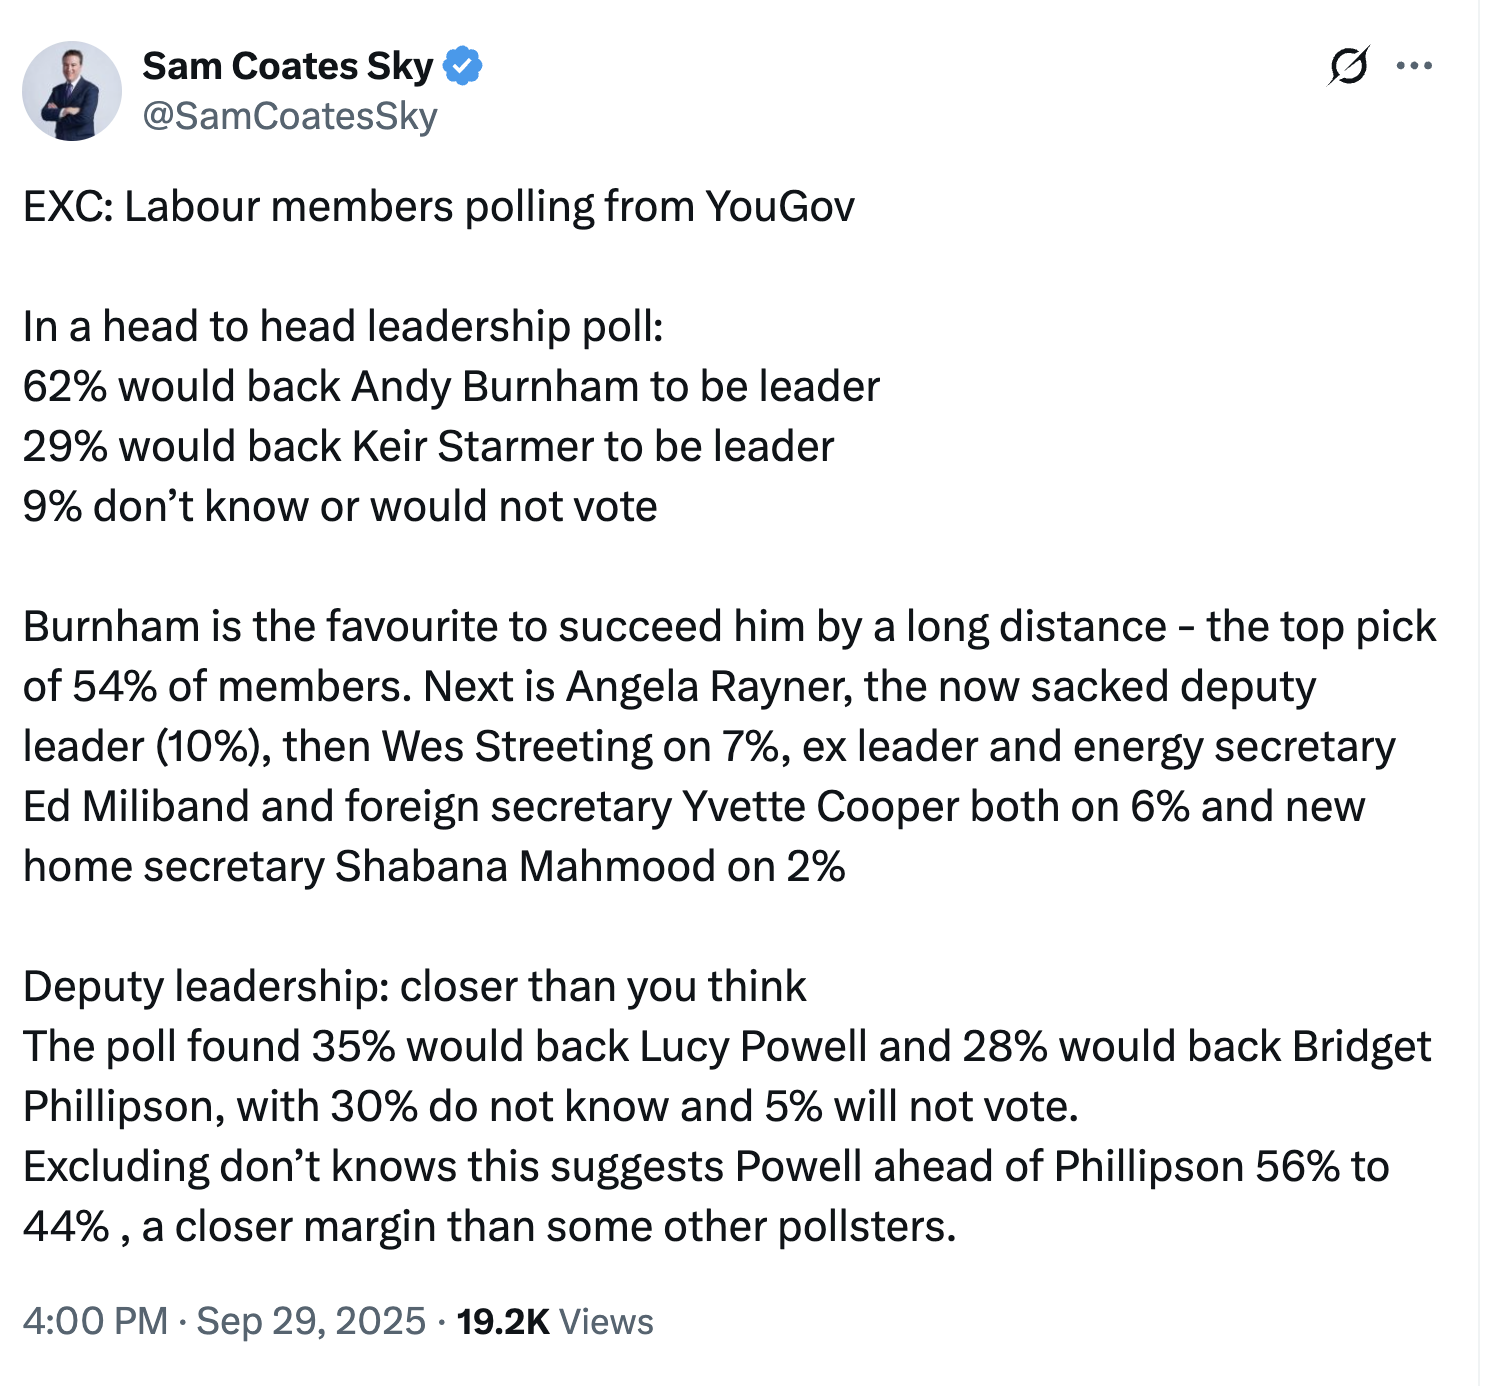This screenshot has width=1512, height=1386.
Task: Click the 62% Andy Burnham line
Action: pyautogui.click(x=451, y=387)
